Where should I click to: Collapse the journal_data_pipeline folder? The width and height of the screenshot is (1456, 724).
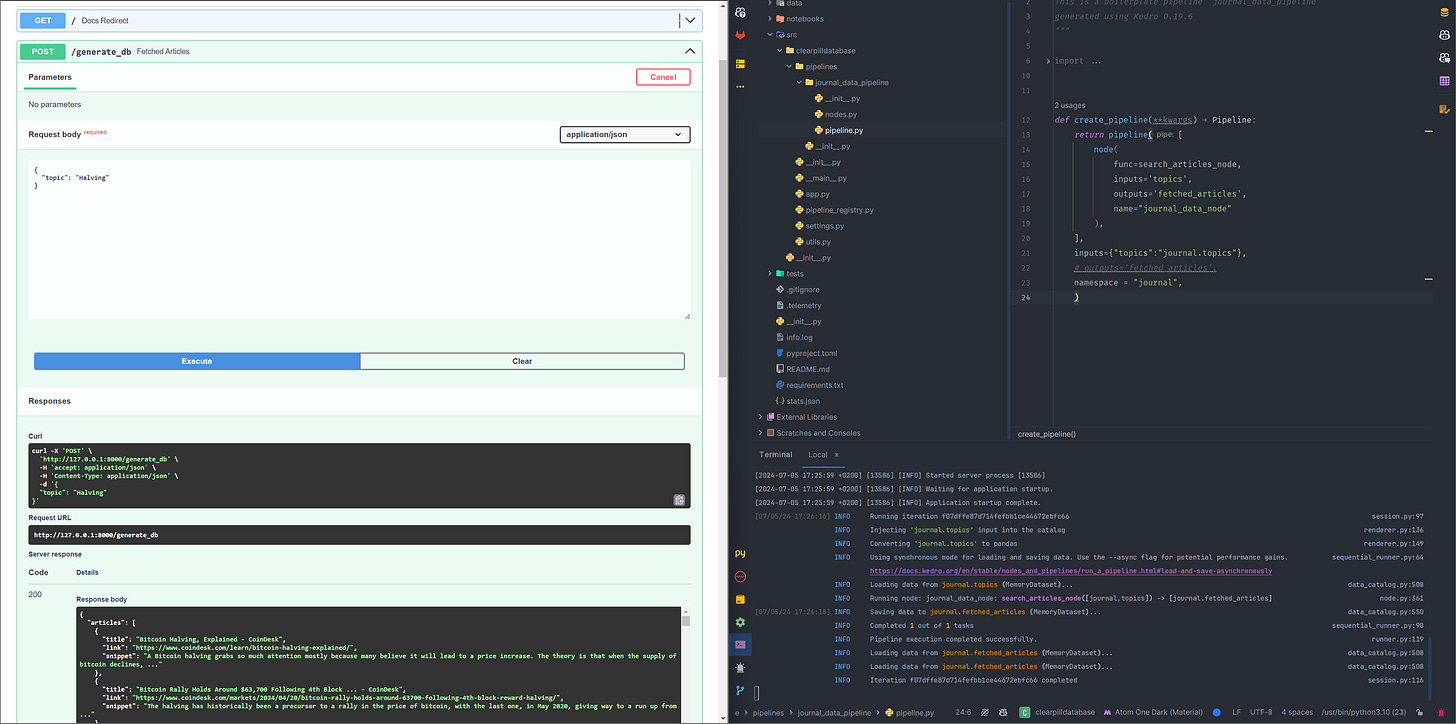click(x=798, y=83)
